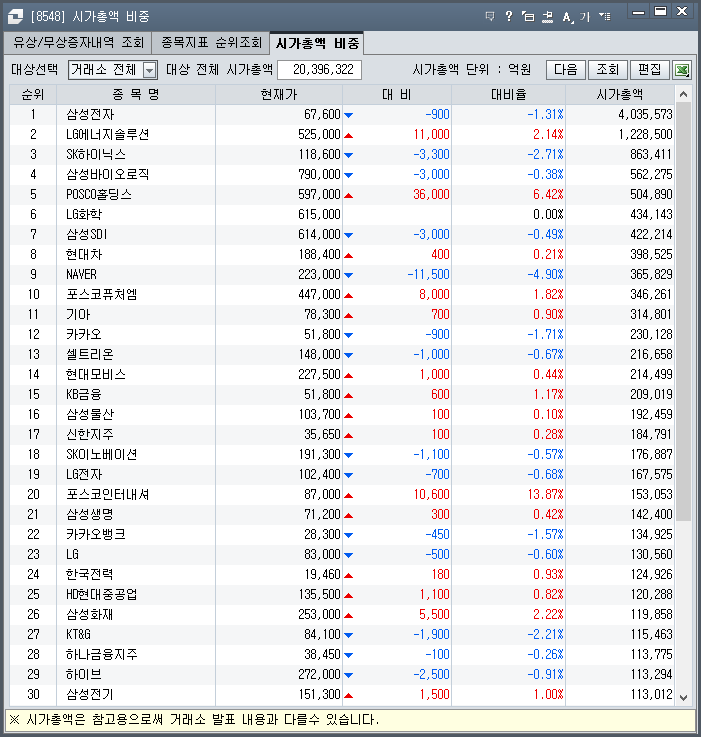Screen dimensions: 701x737
Task: Click the 다음 button
Action: [x=566, y=70]
